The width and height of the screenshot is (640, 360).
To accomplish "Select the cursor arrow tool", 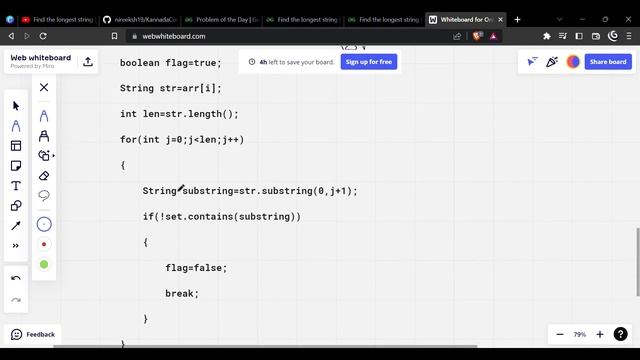I will [16, 106].
